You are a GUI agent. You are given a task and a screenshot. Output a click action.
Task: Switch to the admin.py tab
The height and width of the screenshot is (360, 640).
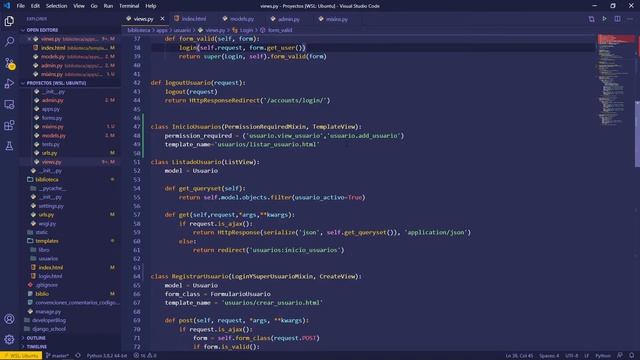285,19
